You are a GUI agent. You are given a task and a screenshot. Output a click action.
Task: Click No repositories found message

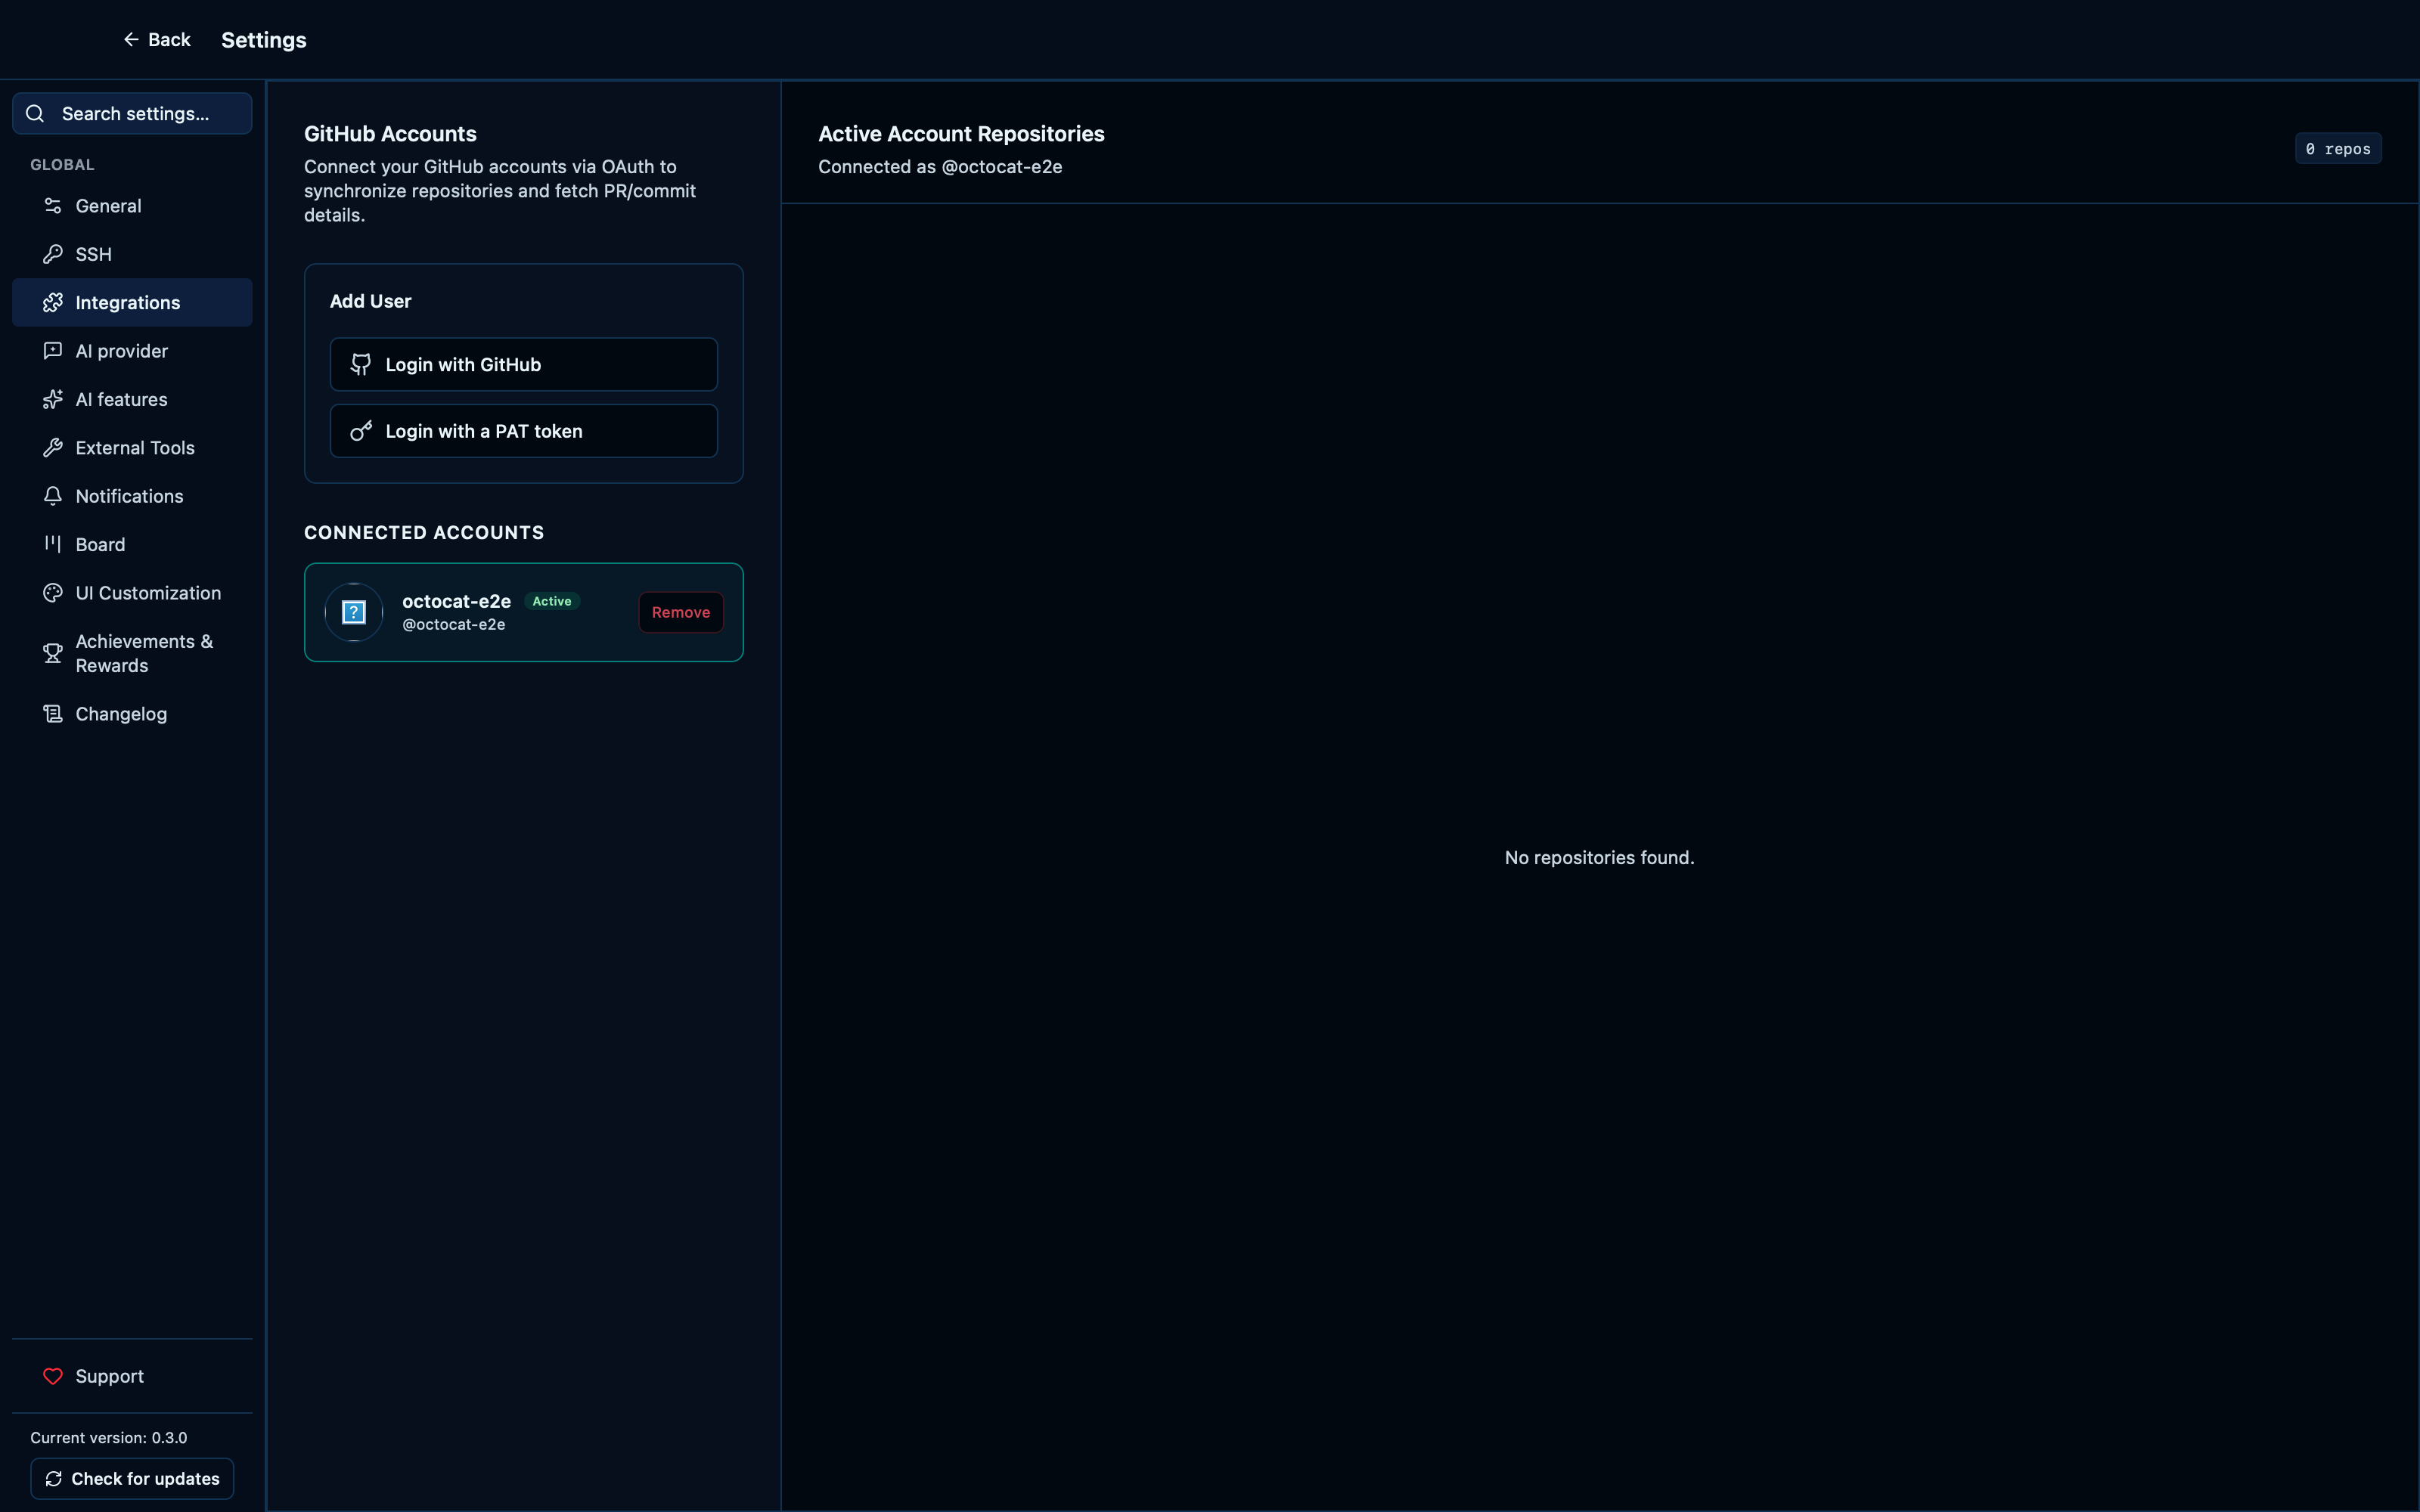coord(1600,857)
